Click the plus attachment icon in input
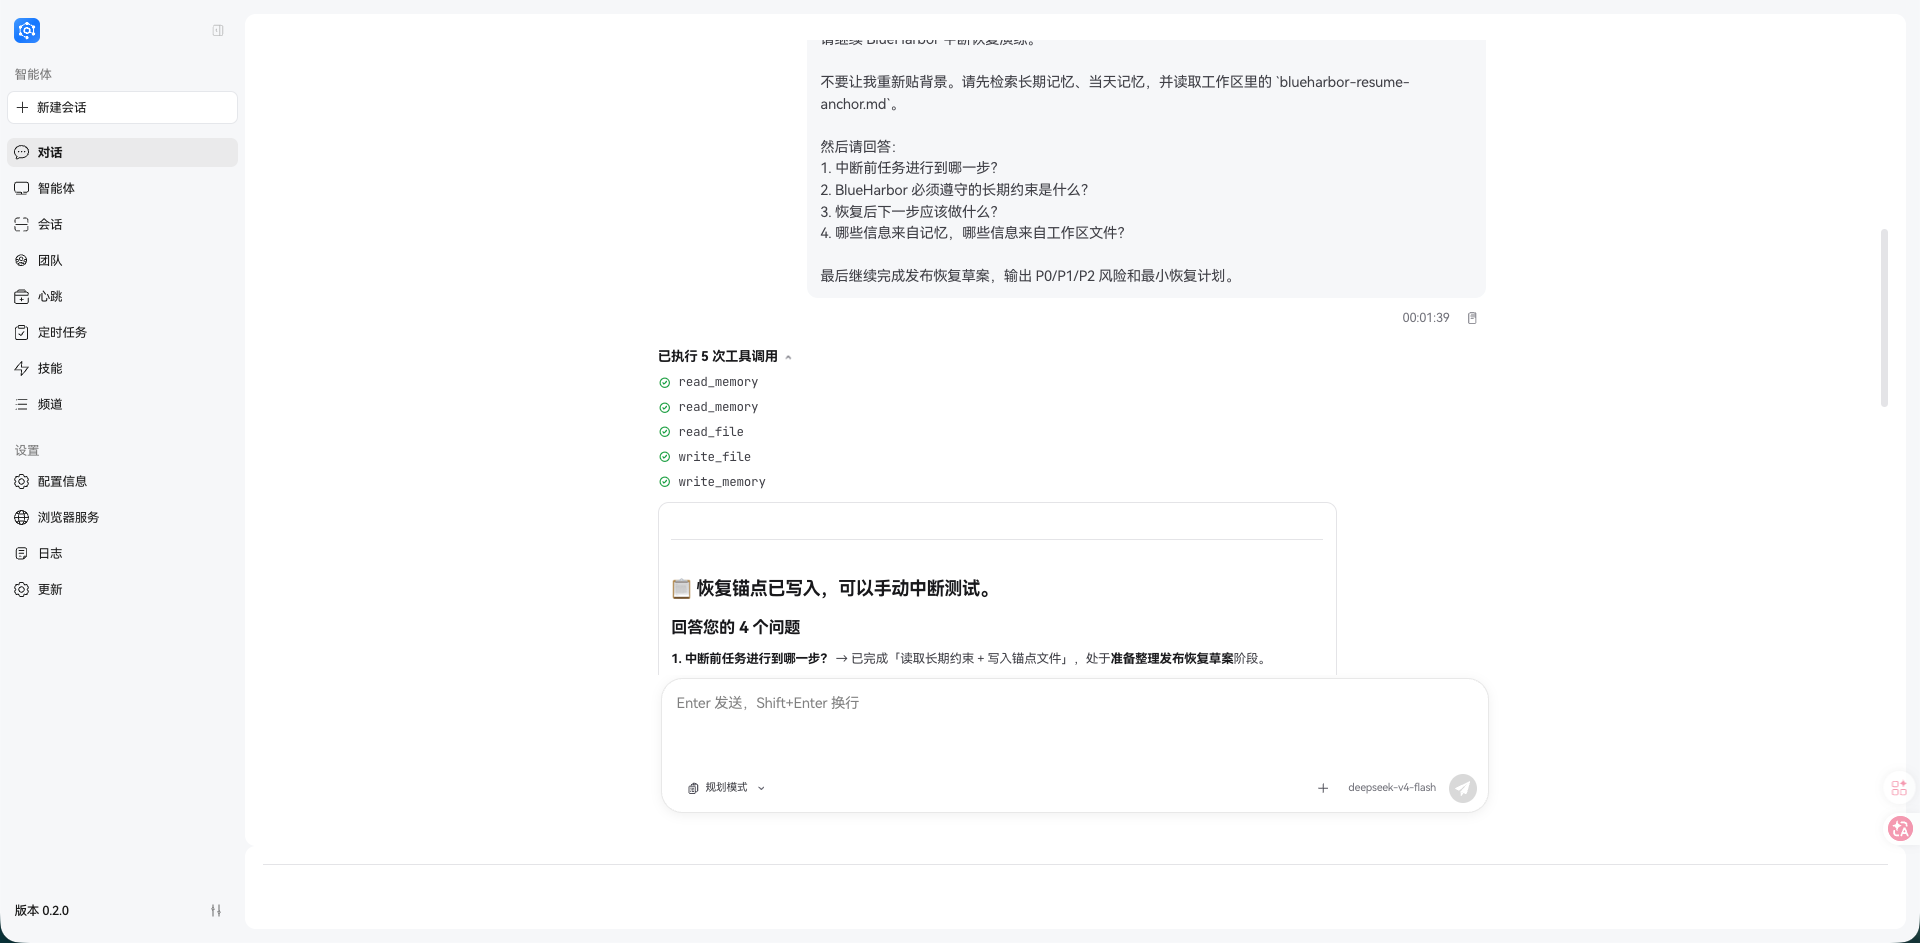The image size is (1920, 943). click(x=1323, y=788)
